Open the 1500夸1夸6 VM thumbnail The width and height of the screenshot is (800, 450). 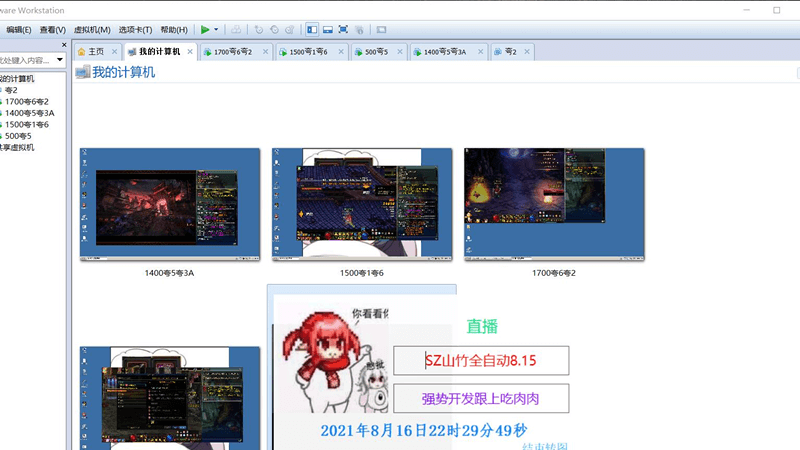[362, 204]
